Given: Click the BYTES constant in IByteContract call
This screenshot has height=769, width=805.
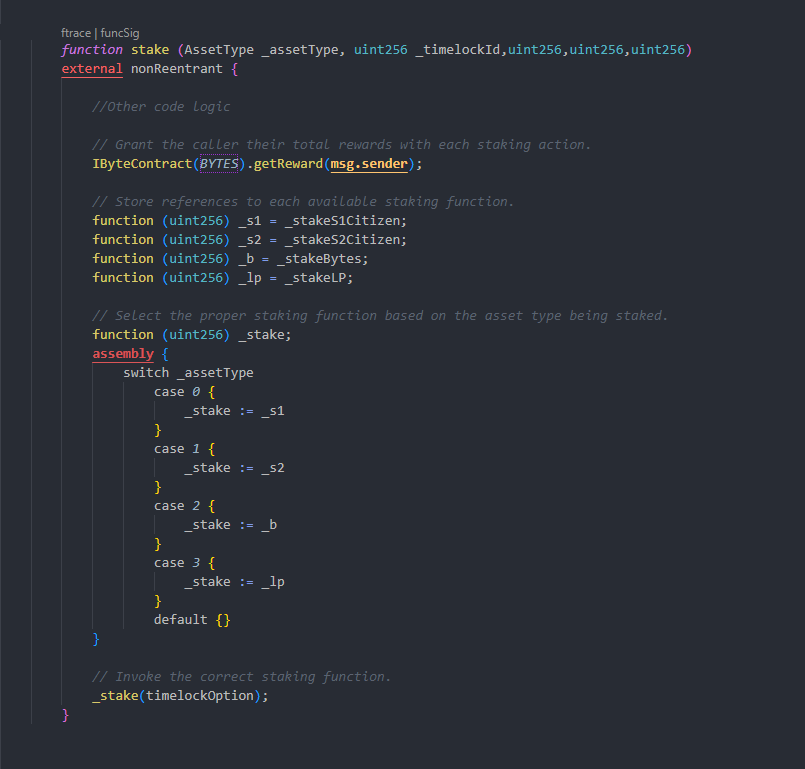Looking at the screenshot, I should click(219, 164).
